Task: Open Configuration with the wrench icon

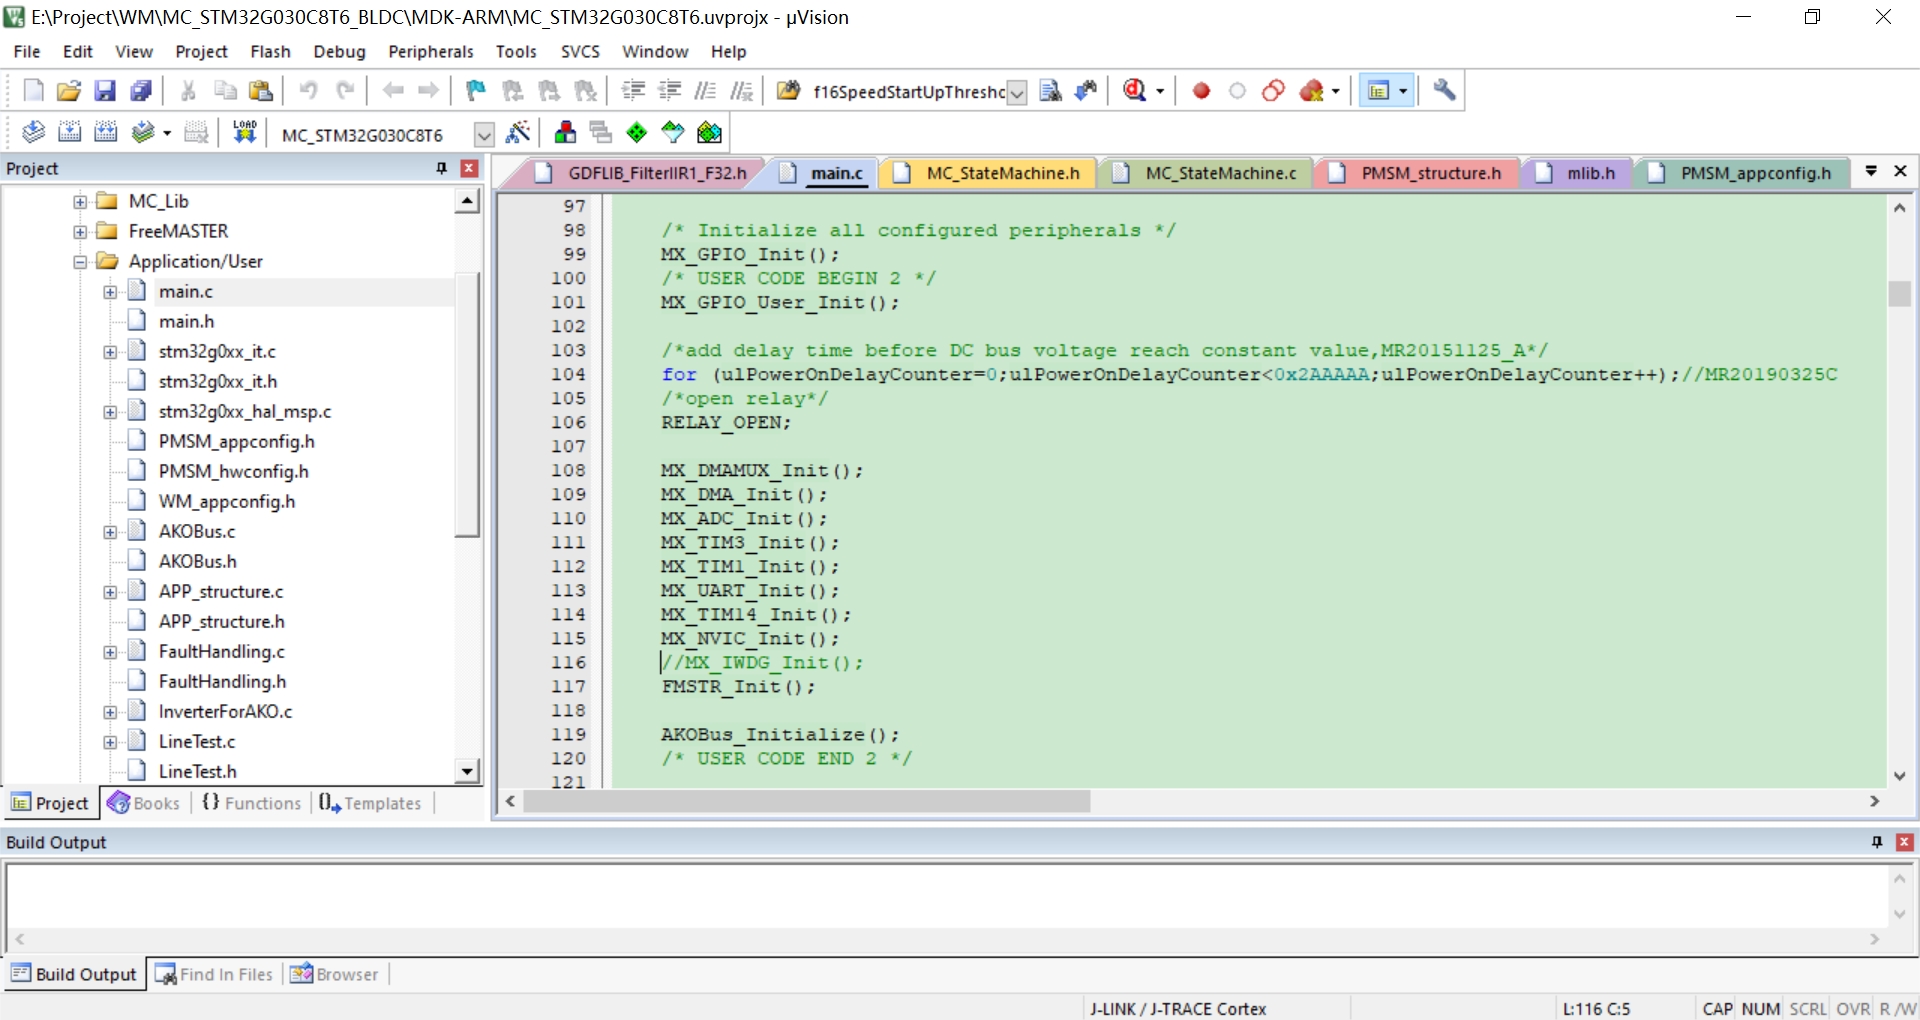Action: click(1444, 91)
